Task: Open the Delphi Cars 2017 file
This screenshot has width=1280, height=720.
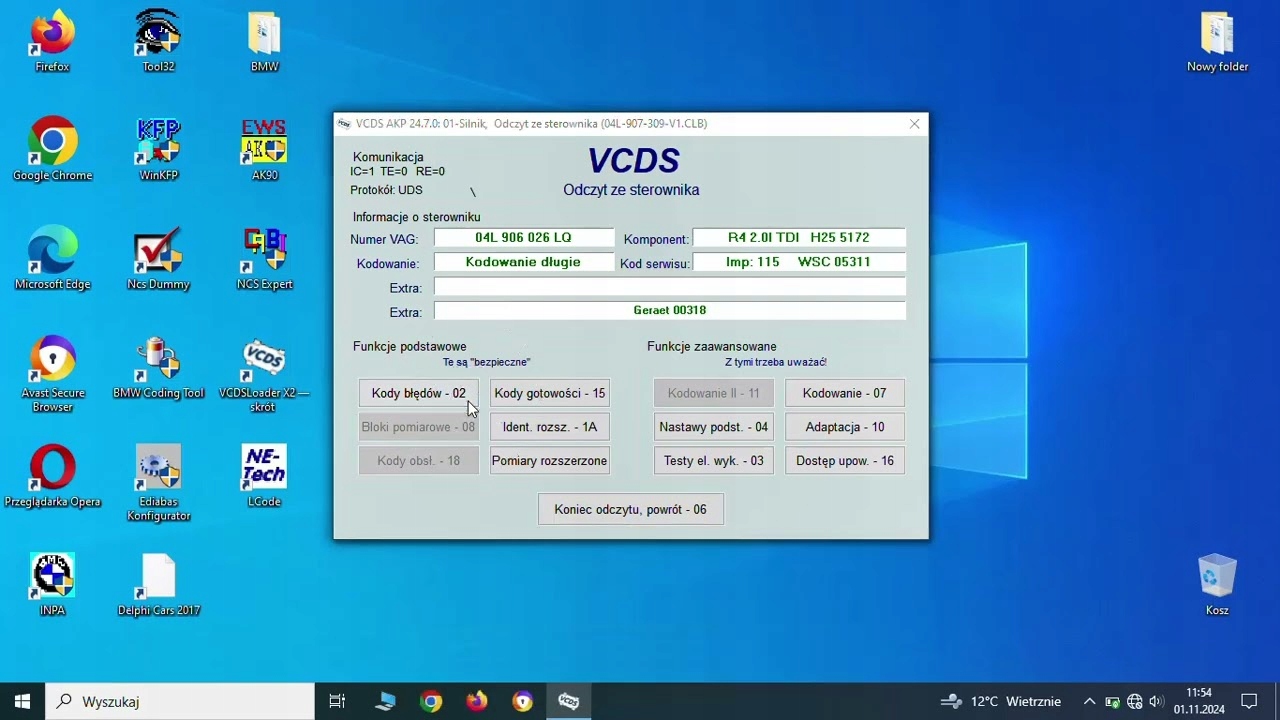Action: [158, 577]
